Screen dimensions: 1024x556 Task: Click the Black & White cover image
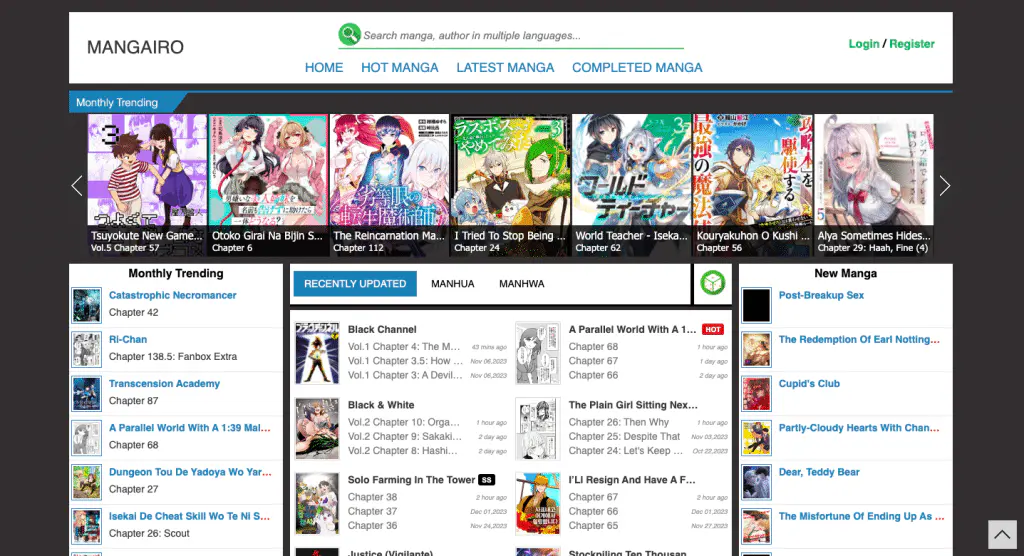[317, 429]
